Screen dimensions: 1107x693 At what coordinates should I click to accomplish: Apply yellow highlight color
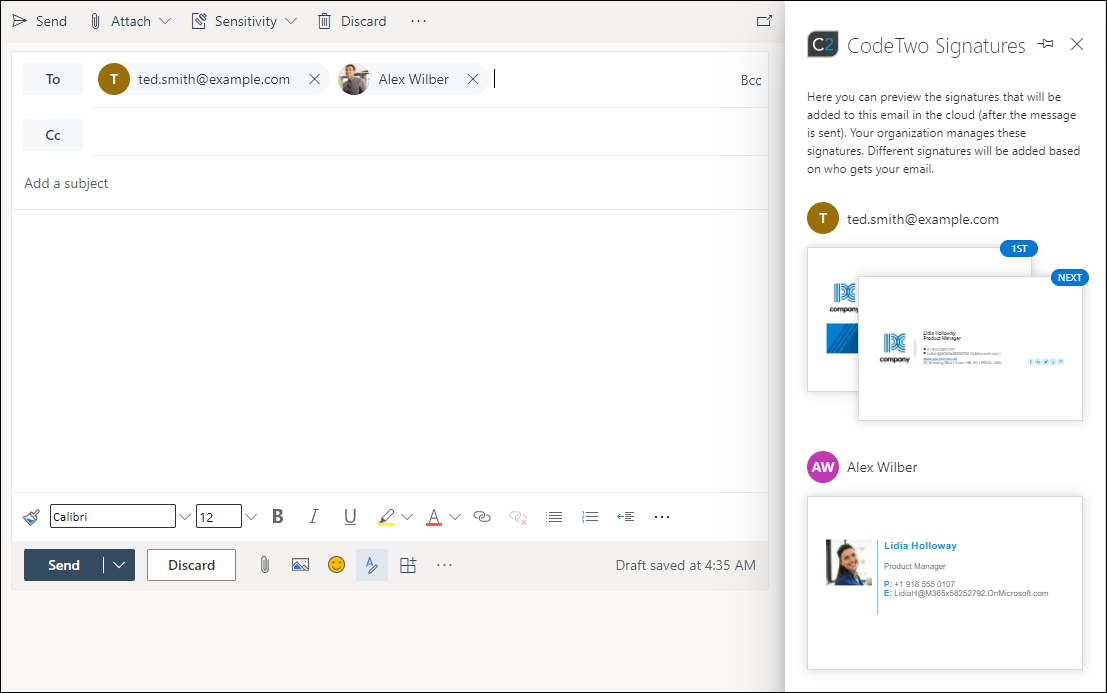pos(385,517)
